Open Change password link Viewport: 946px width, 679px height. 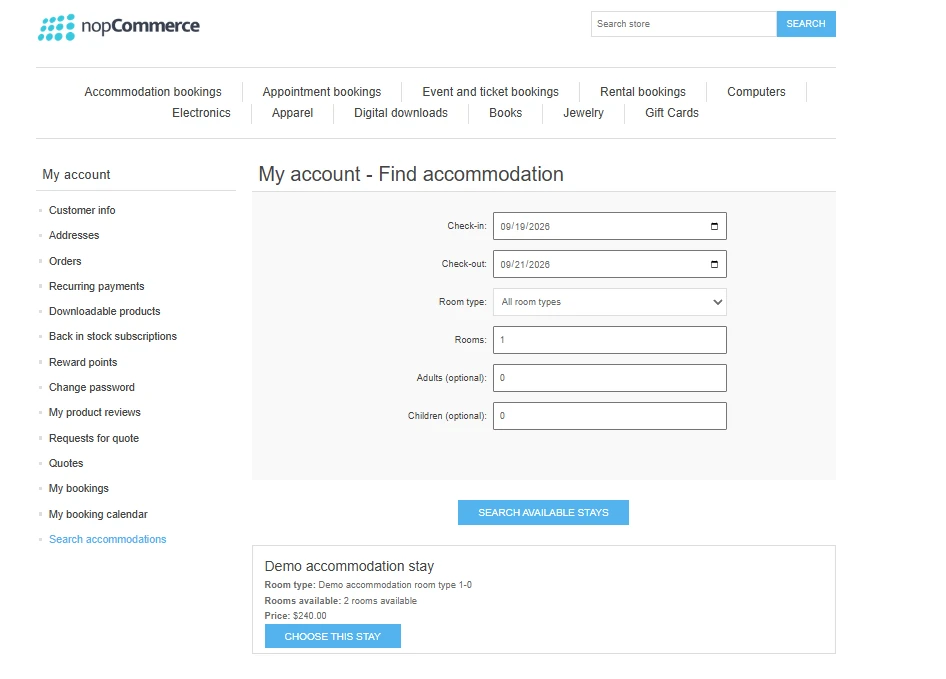pyautogui.click(x=92, y=387)
